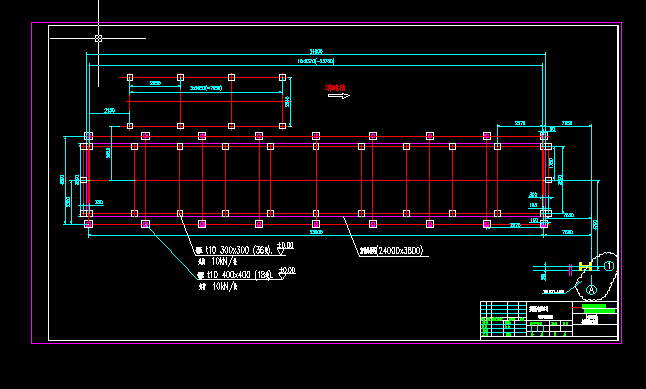The height and width of the screenshot is (389, 646).
Task: Select the top-left magenta column node of the main grid
Action: [88, 136]
